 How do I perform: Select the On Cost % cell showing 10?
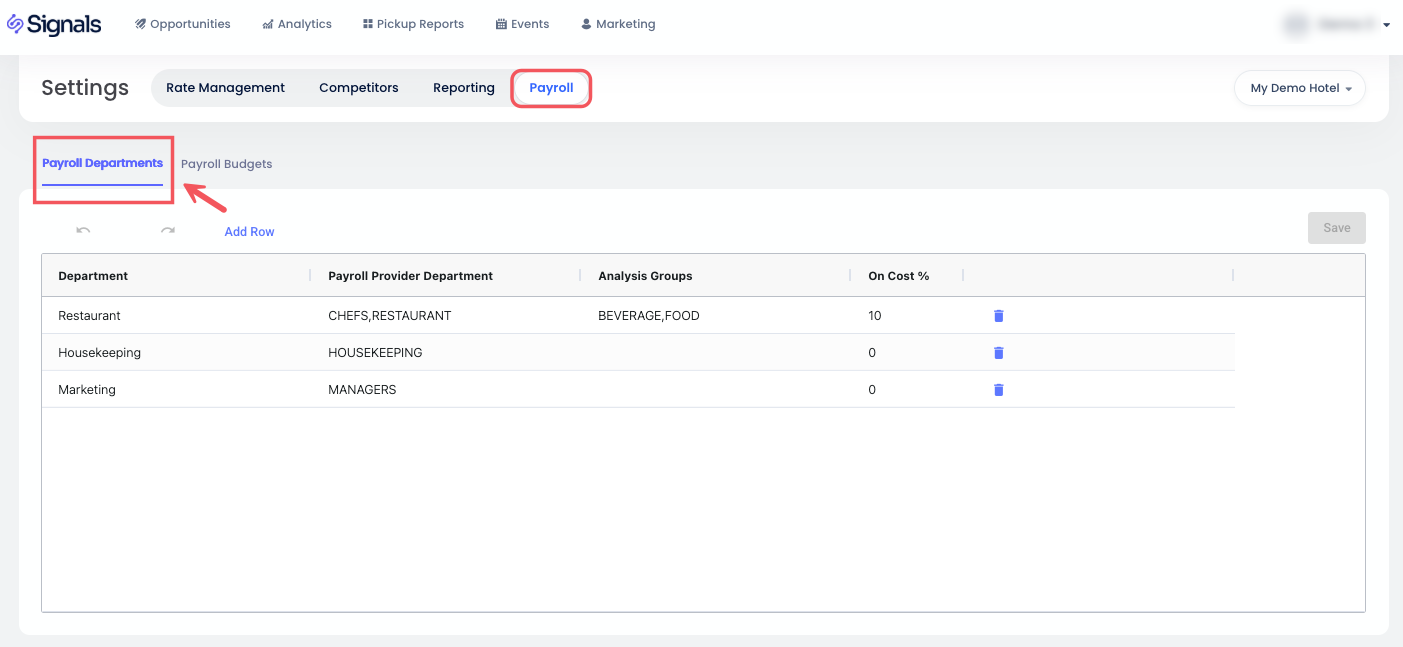tap(875, 316)
